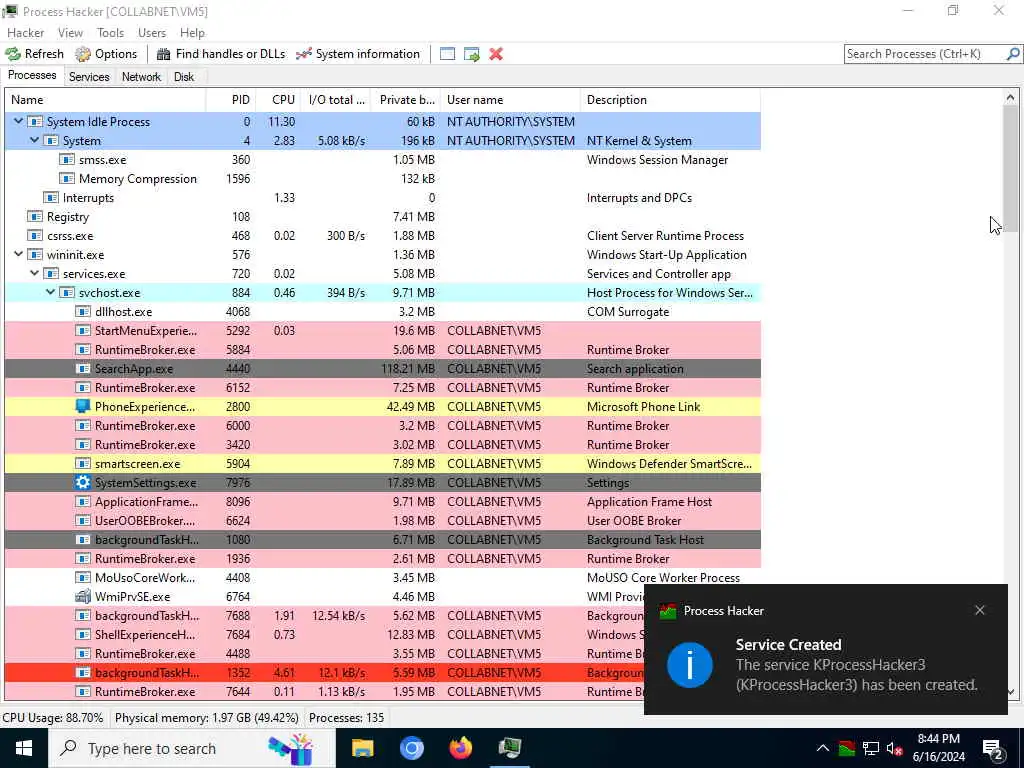Open File Explorer from taskbar

tap(362, 748)
